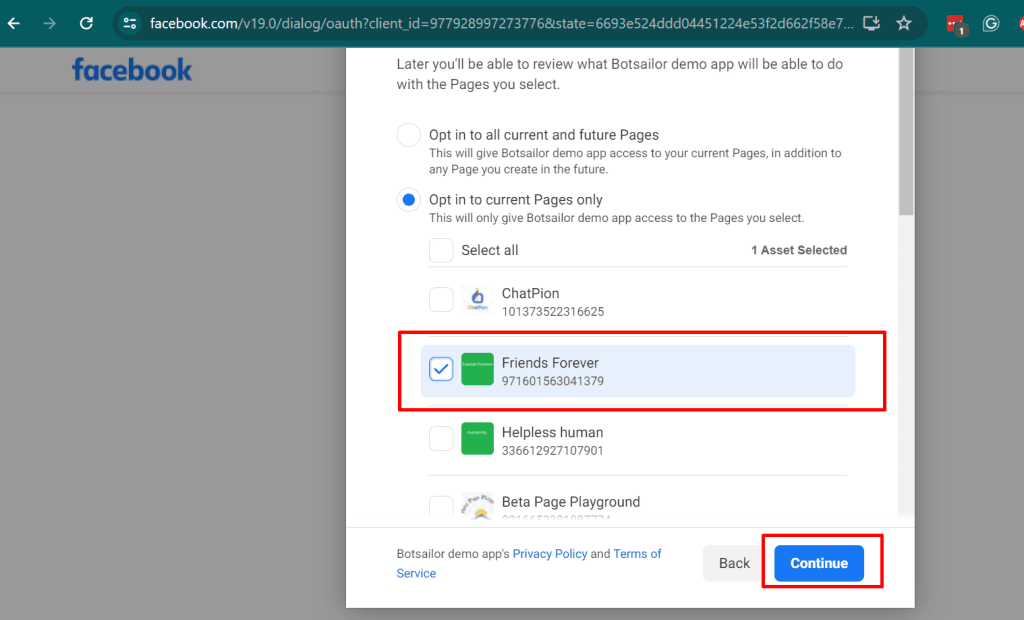Click the ChatPion page logo thumbnail
This screenshot has height=620, width=1024.
(477, 300)
